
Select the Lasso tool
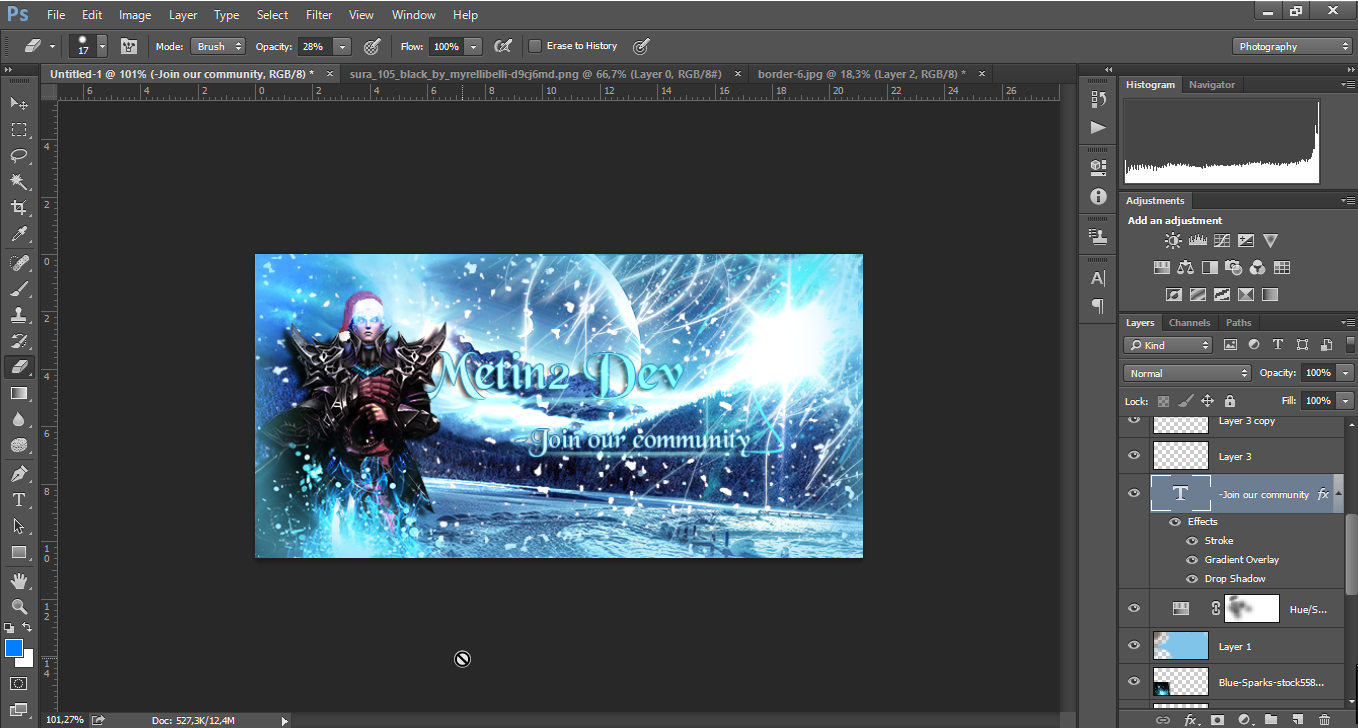pyautogui.click(x=19, y=156)
